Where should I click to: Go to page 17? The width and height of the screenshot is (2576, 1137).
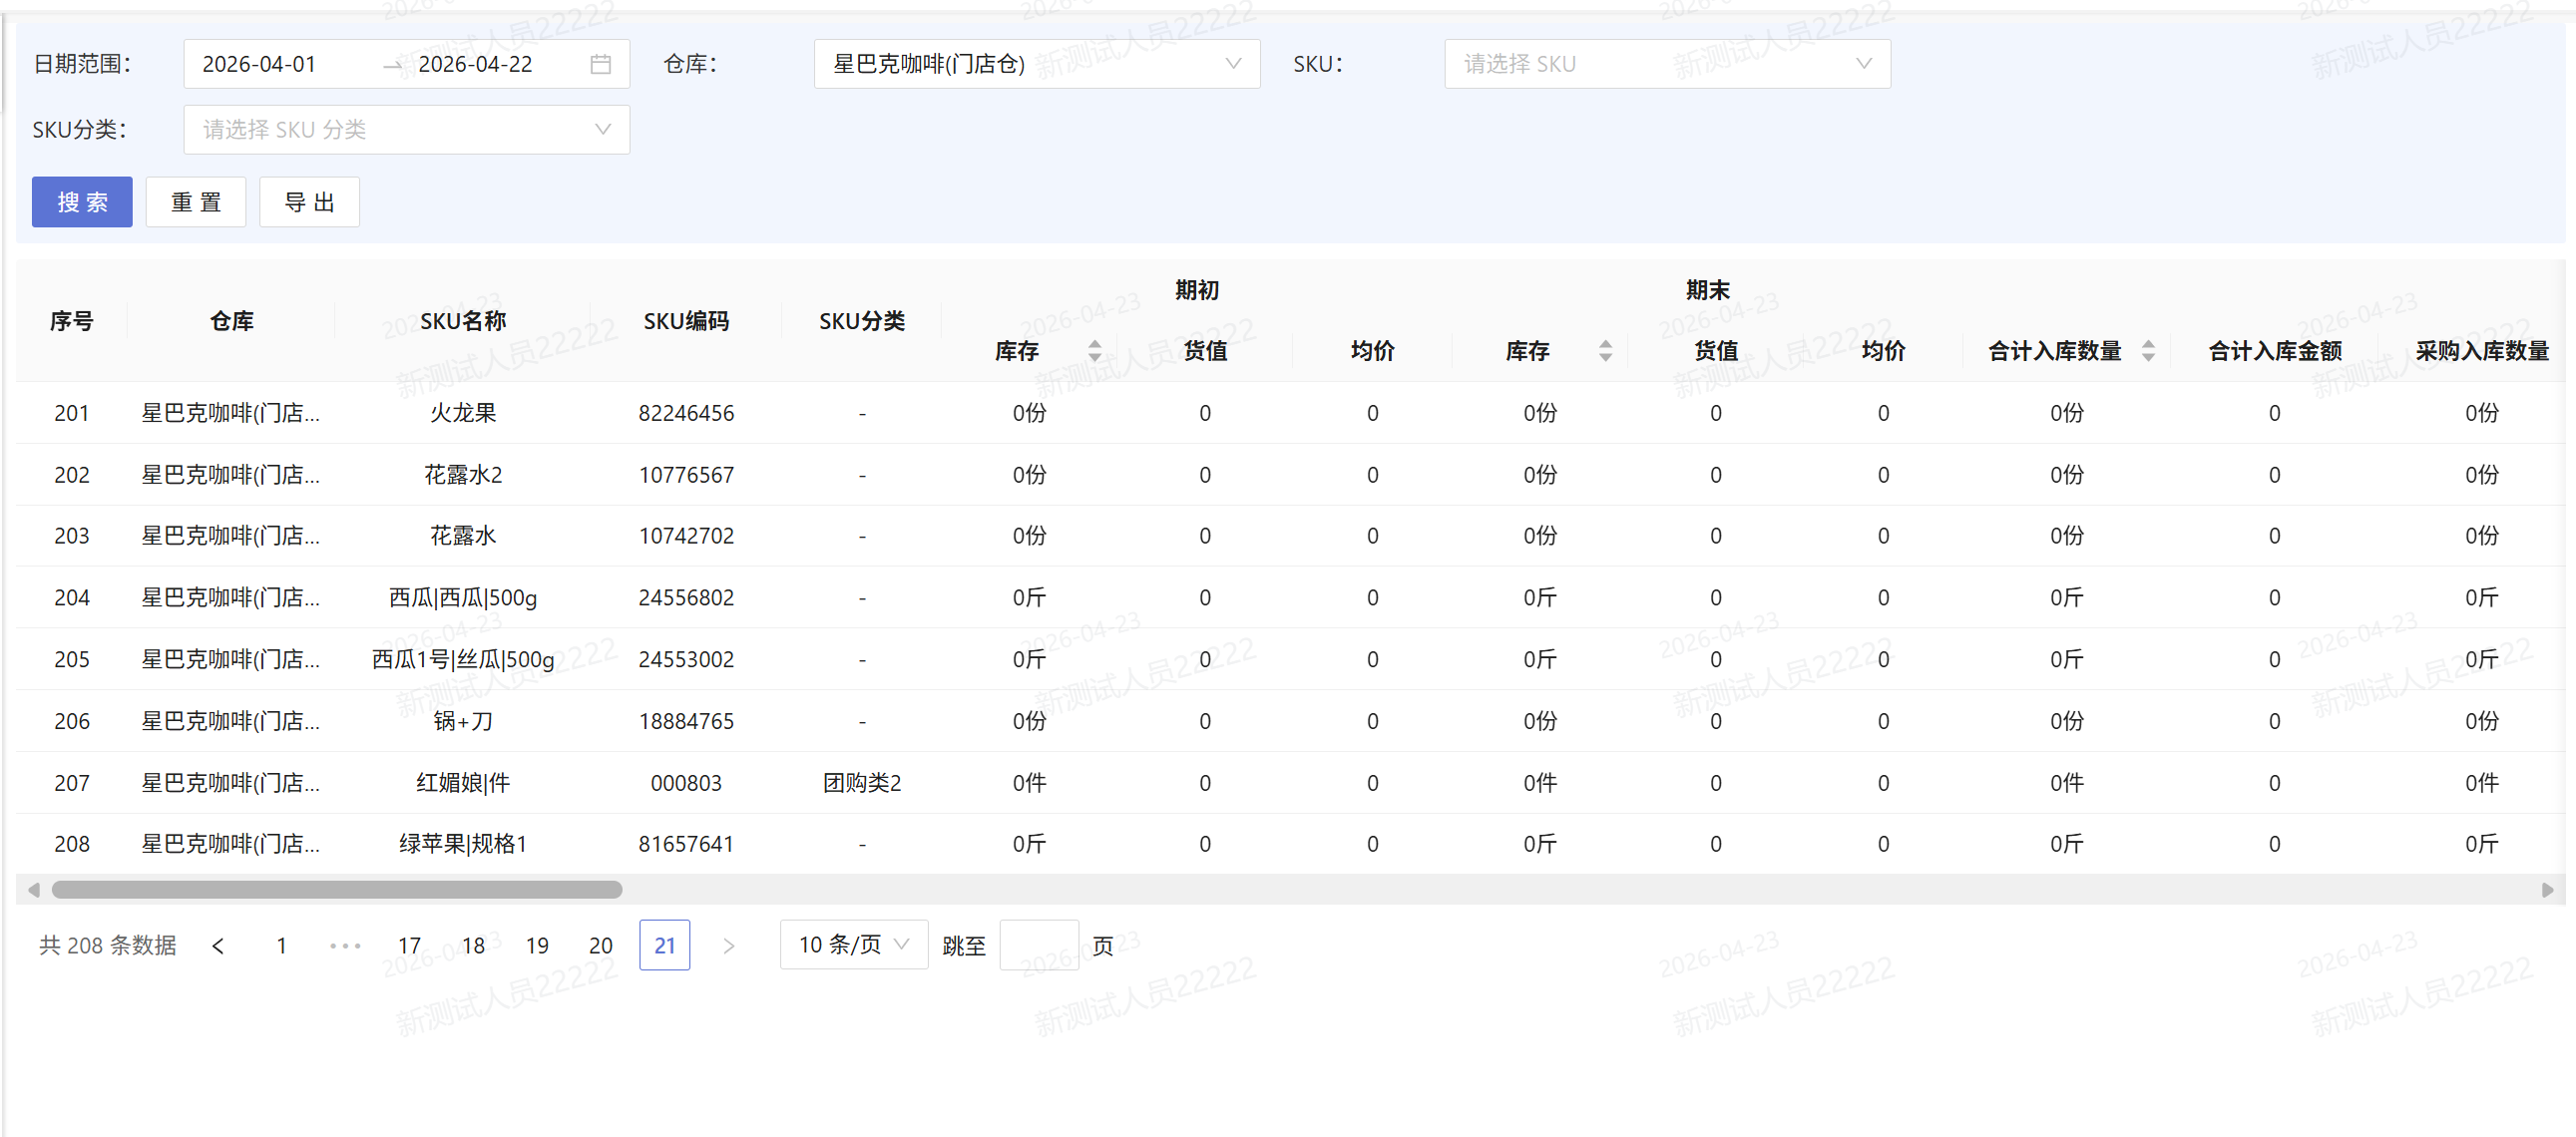click(x=409, y=945)
